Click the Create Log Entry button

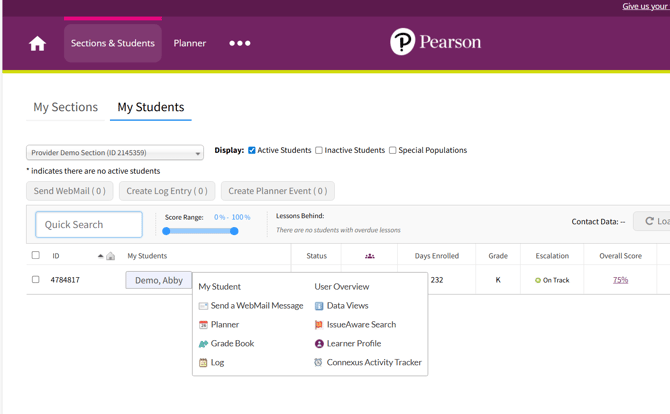[167, 191]
